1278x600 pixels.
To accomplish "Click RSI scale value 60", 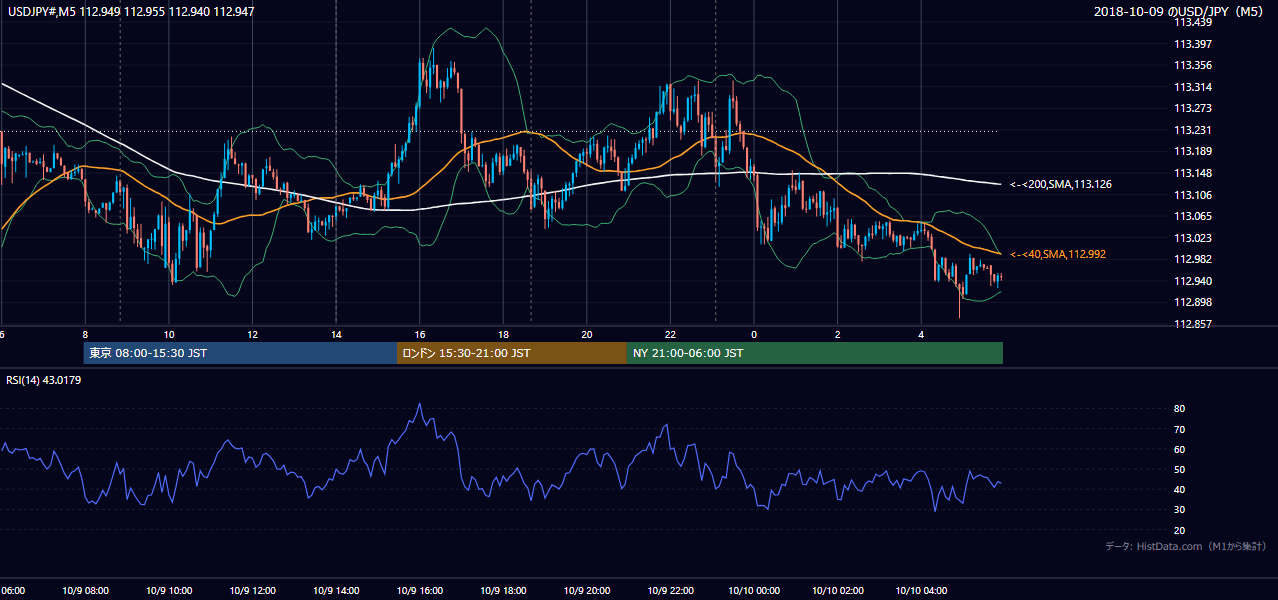I will click(1179, 449).
